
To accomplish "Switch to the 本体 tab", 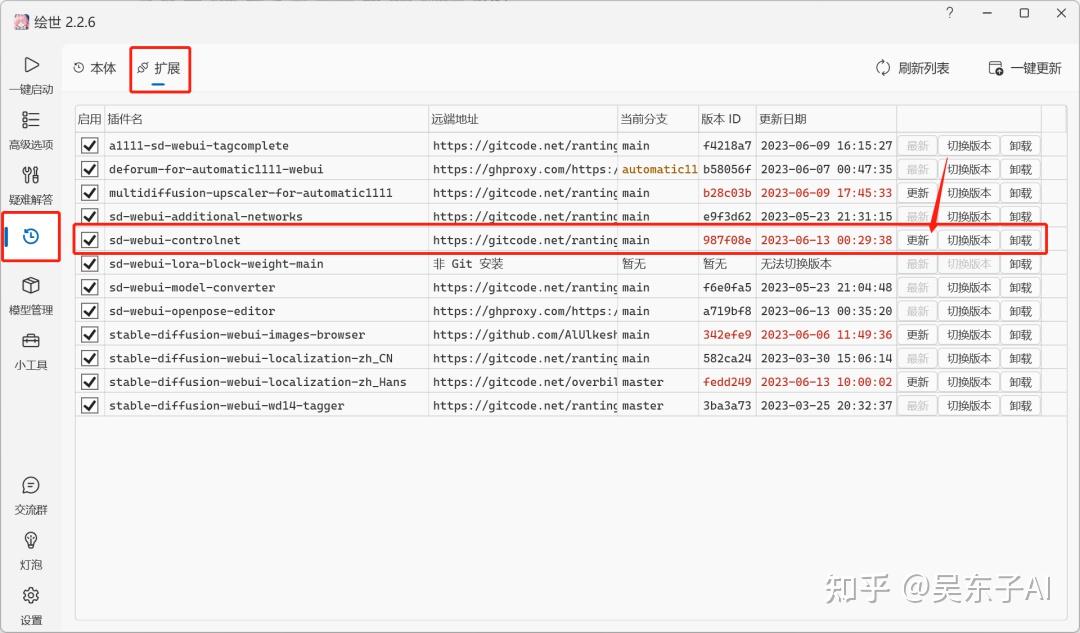I will click(x=94, y=68).
